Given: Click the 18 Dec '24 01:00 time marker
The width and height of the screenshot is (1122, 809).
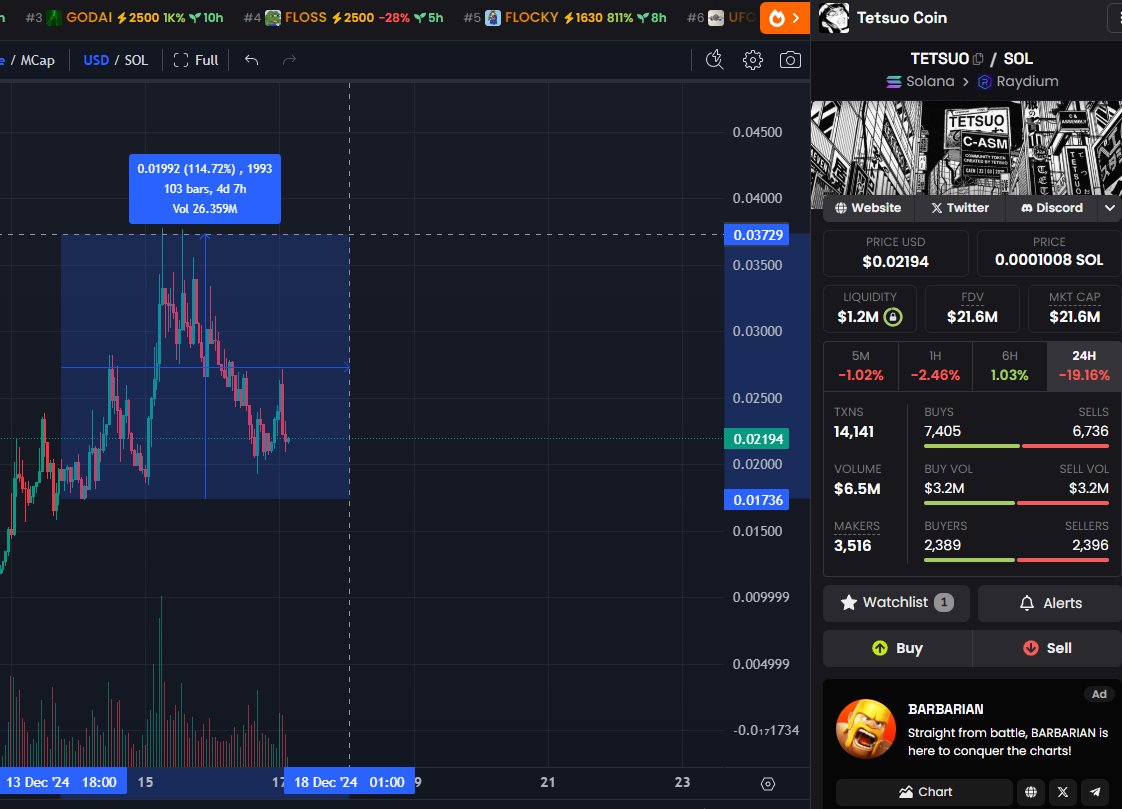Looking at the screenshot, I should (x=349, y=782).
